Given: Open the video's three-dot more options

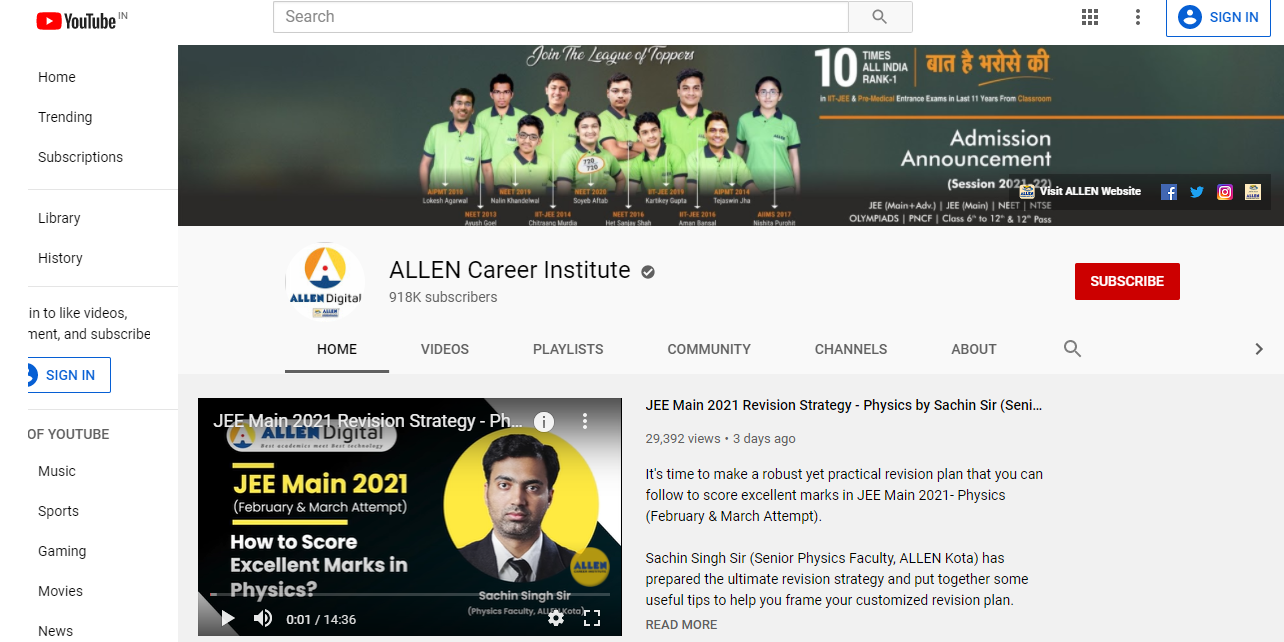Looking at the screenshot, I should 585,421.
